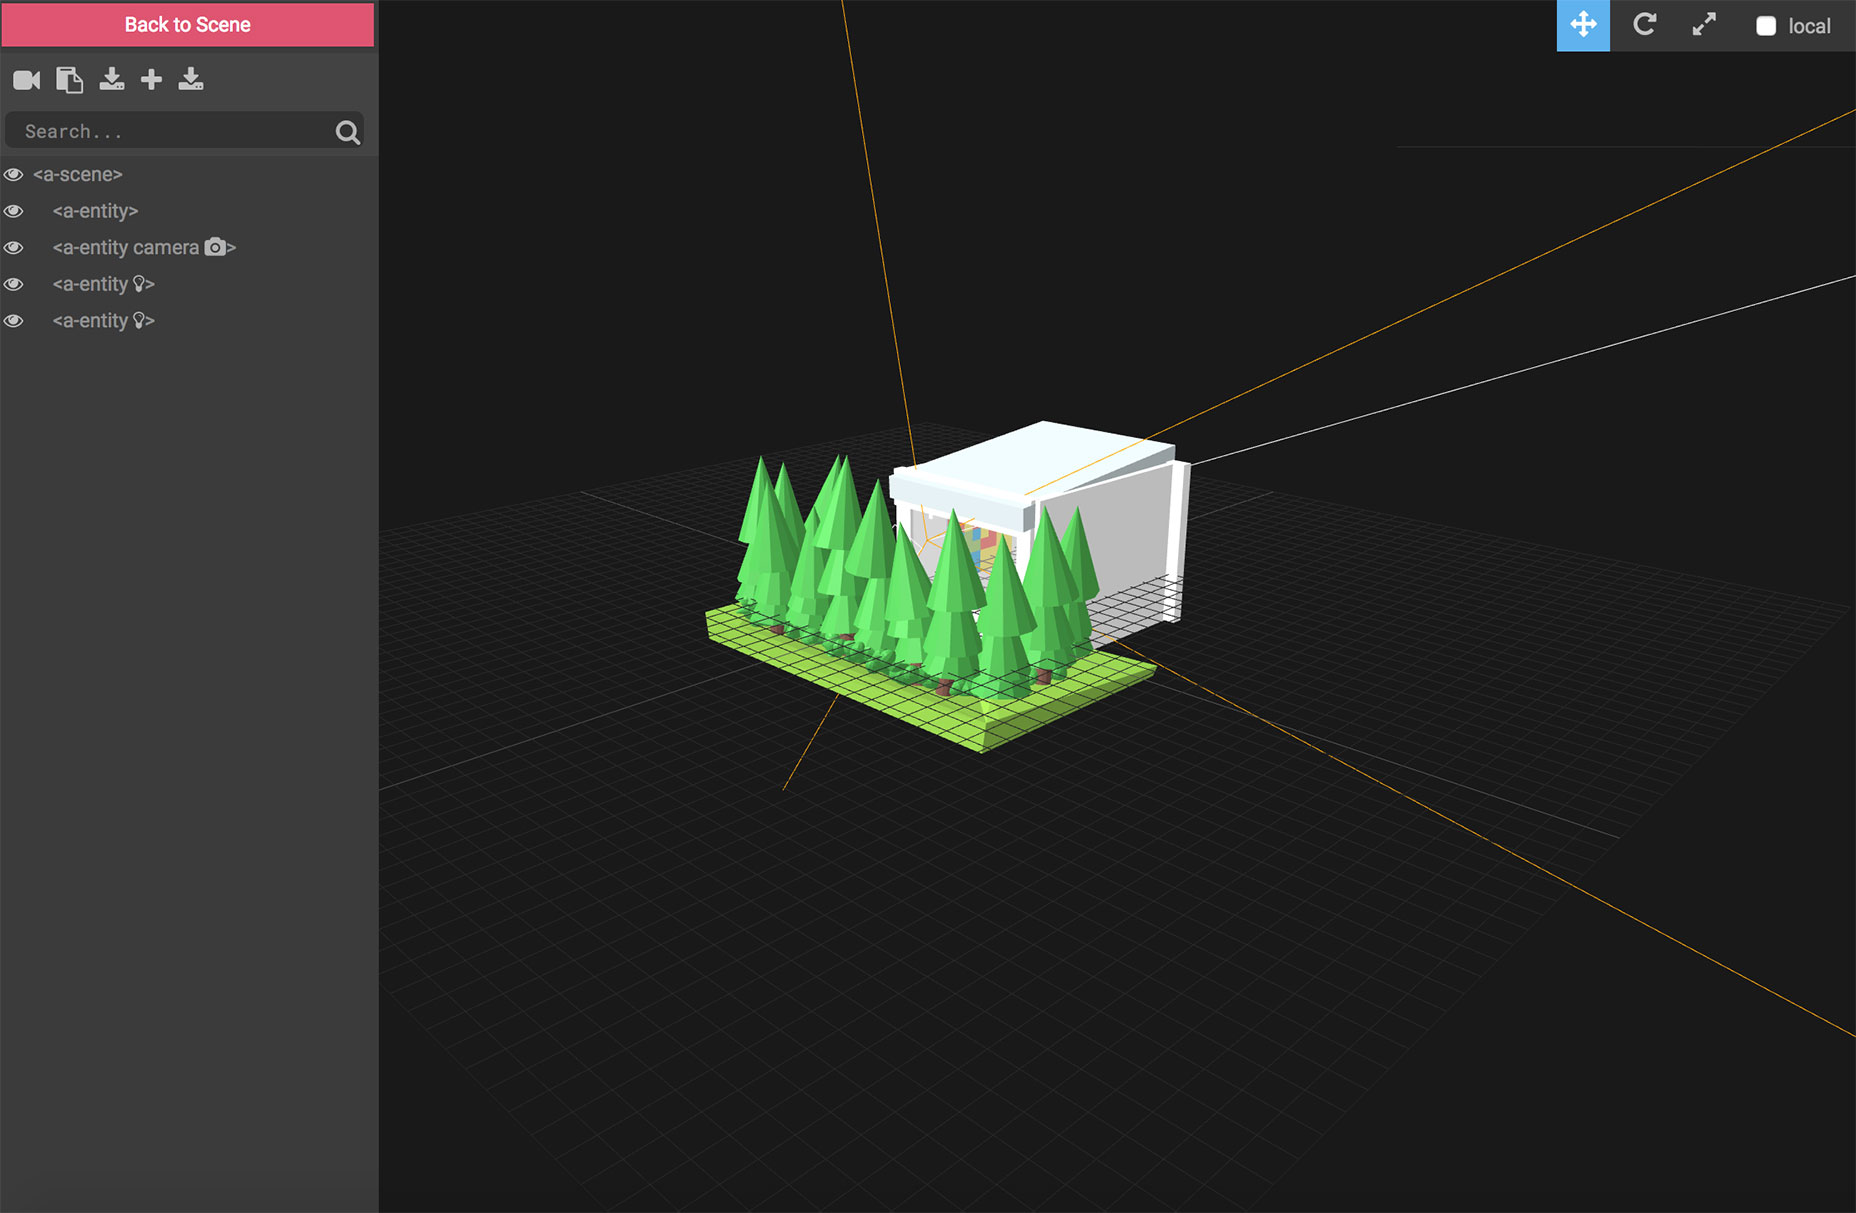
Task: Select the plain <a-entity> row
Action: click(189, 211)
